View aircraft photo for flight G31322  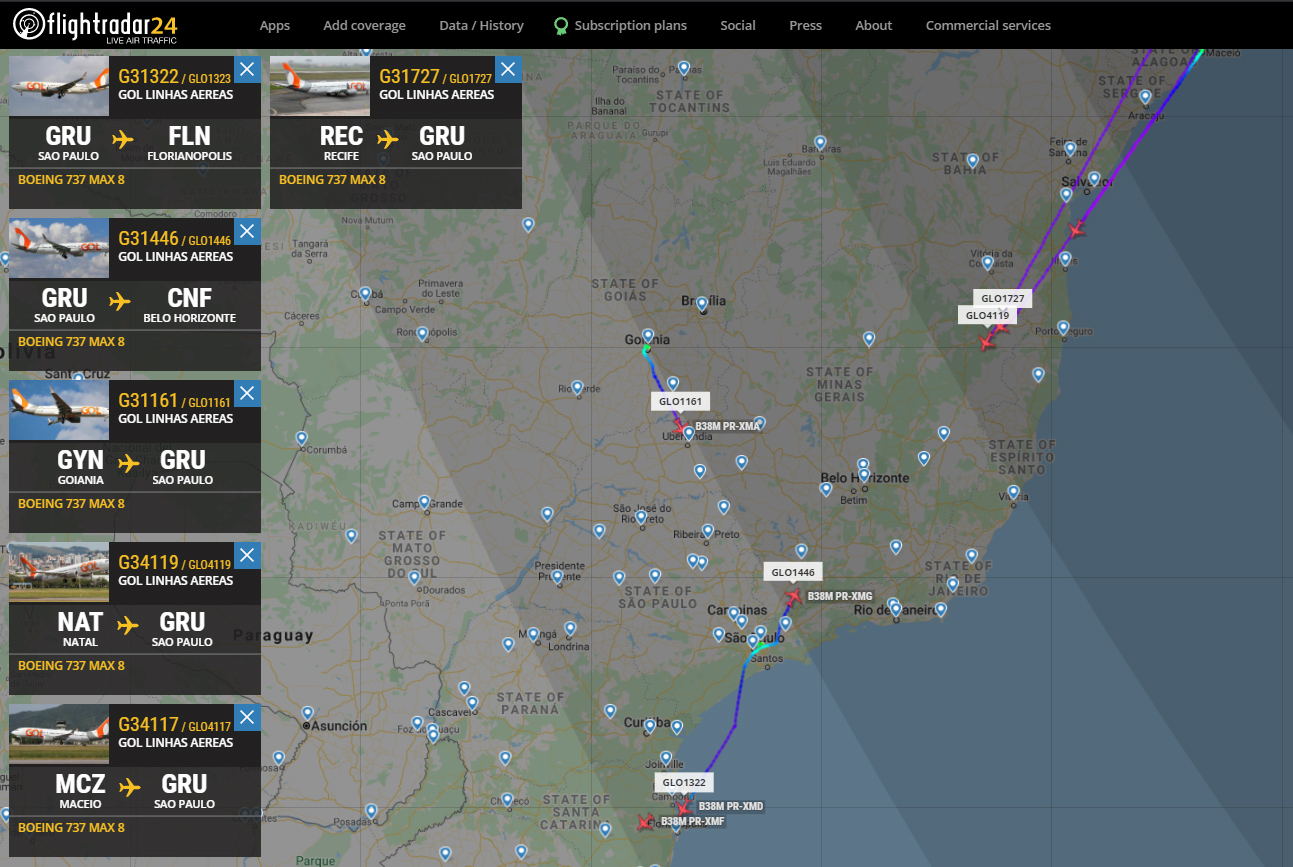pyautogui.click(x=59, y=86)
